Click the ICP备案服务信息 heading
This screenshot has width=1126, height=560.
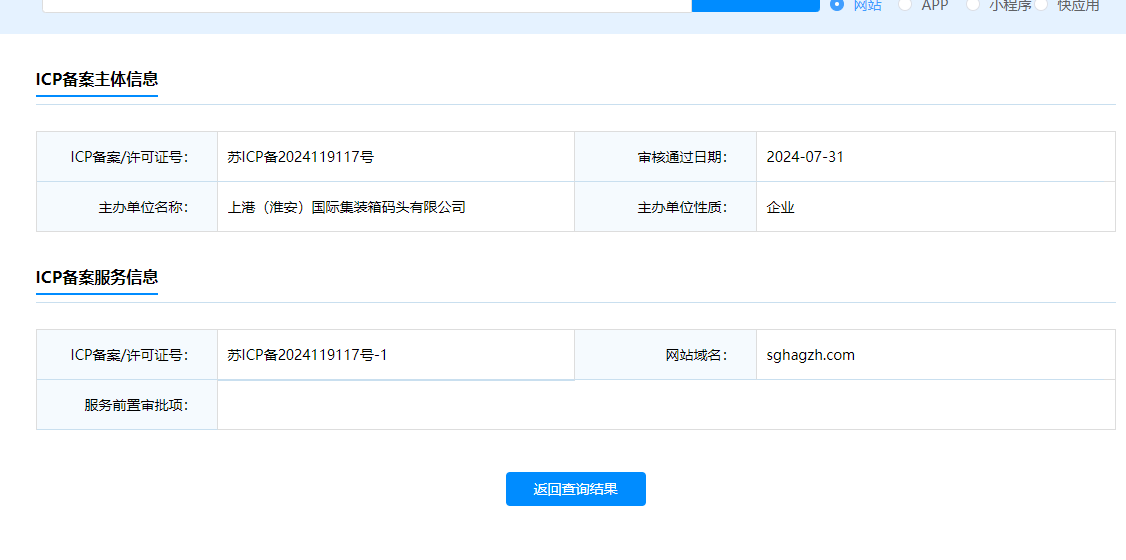pyautogui.click(x=97, y=277)
